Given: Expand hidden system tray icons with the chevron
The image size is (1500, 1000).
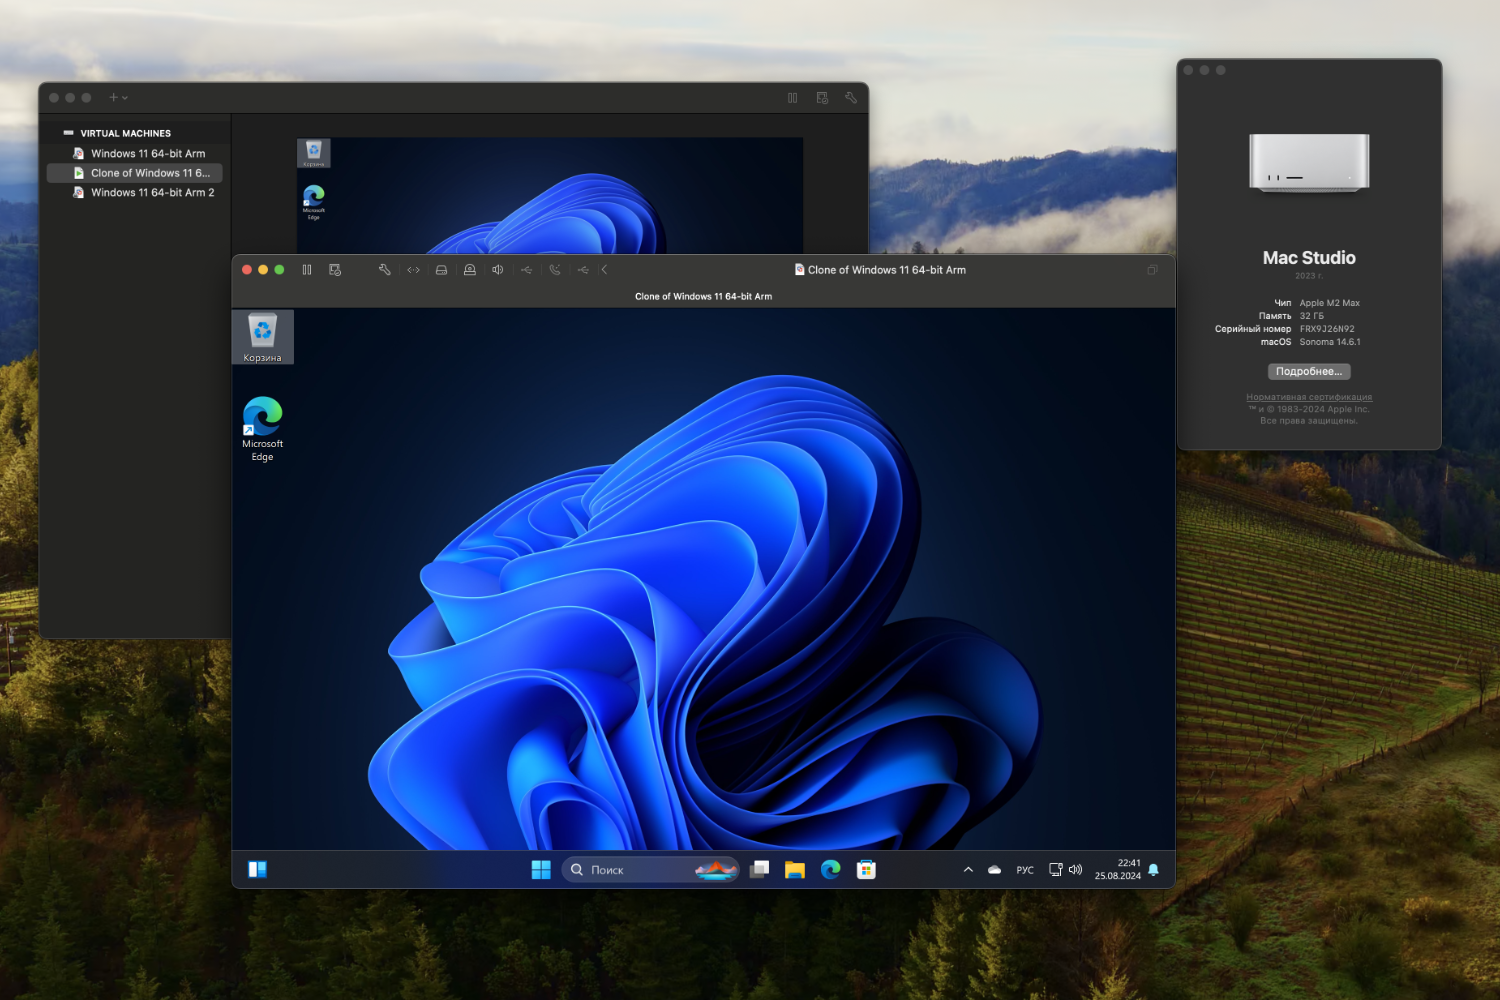Looking at the screenshot, I should pos(968,869).
